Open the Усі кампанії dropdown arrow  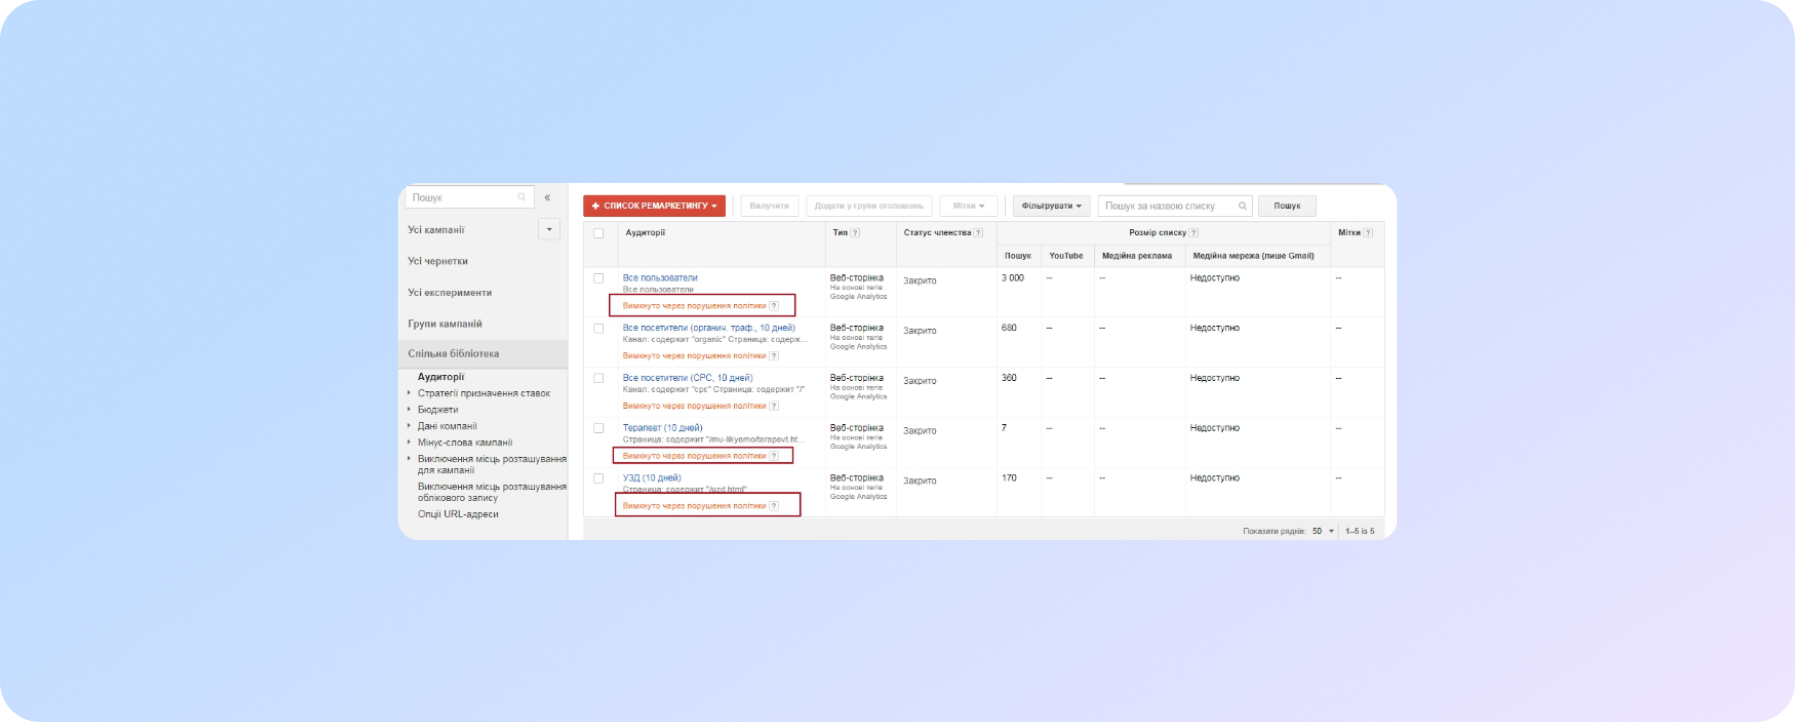[x=549, y=230]
